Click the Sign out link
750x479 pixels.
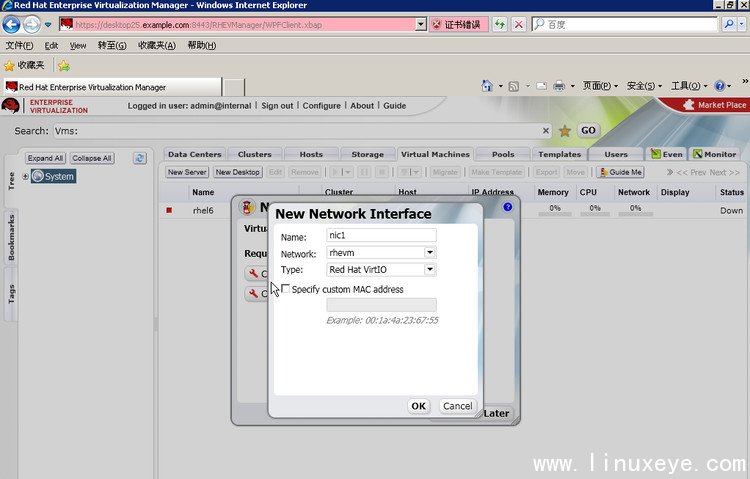(277, 106)
